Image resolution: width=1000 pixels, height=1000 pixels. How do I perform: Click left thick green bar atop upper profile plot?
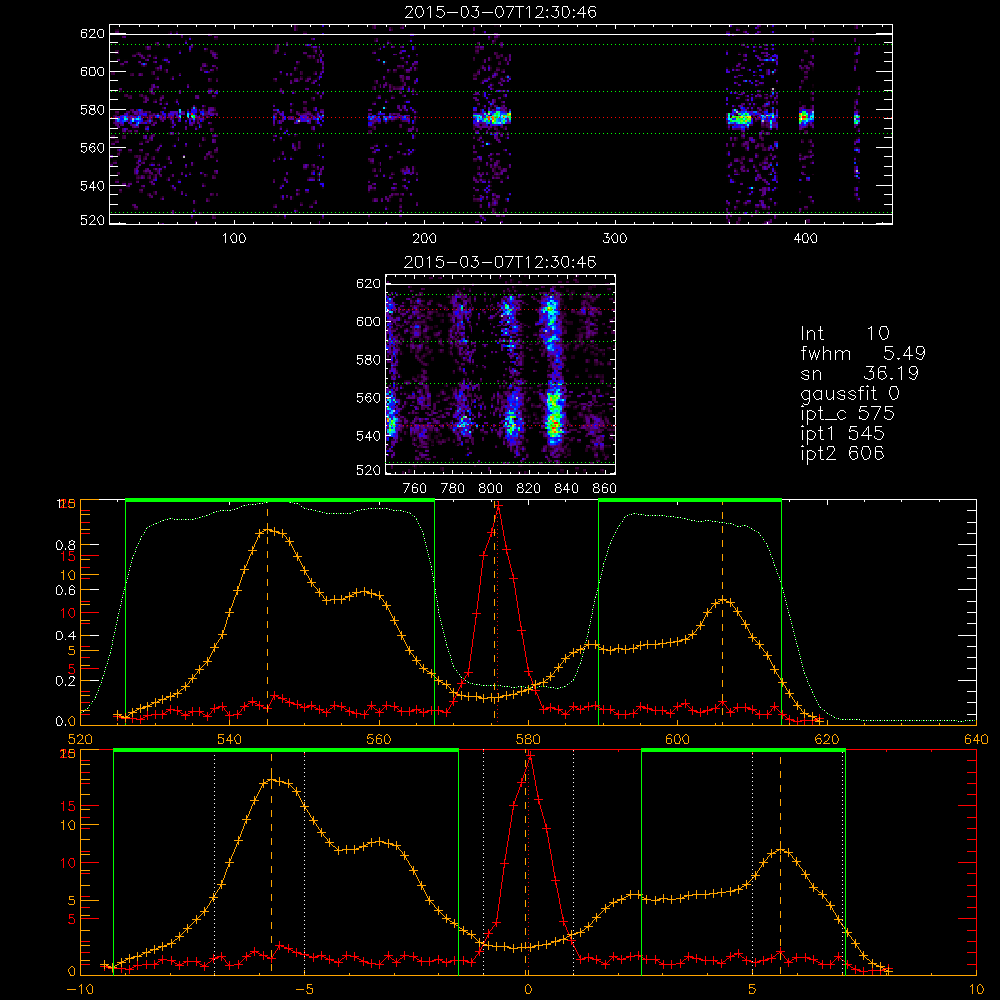coord(280,500)
